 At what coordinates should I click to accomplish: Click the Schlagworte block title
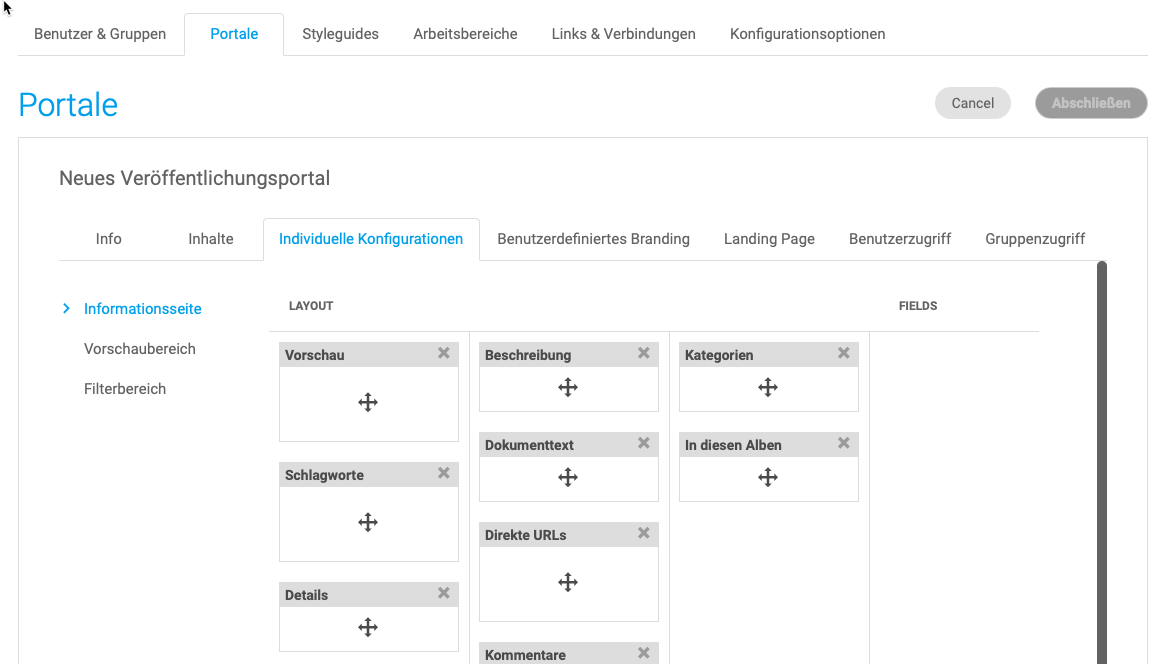[x=324, y=475]
